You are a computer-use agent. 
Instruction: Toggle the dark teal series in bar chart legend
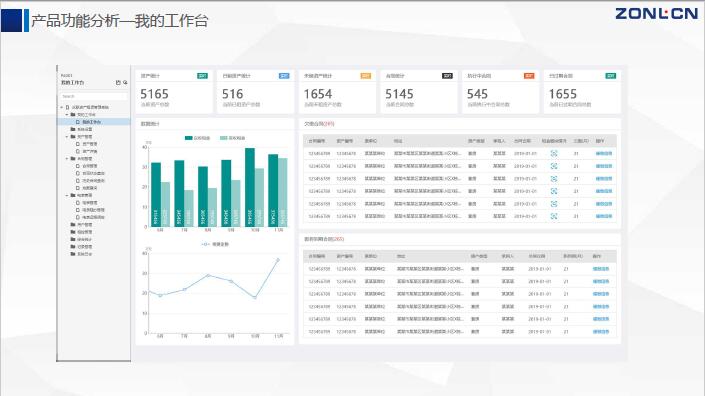pyautogui.click(x=197, y=138)
